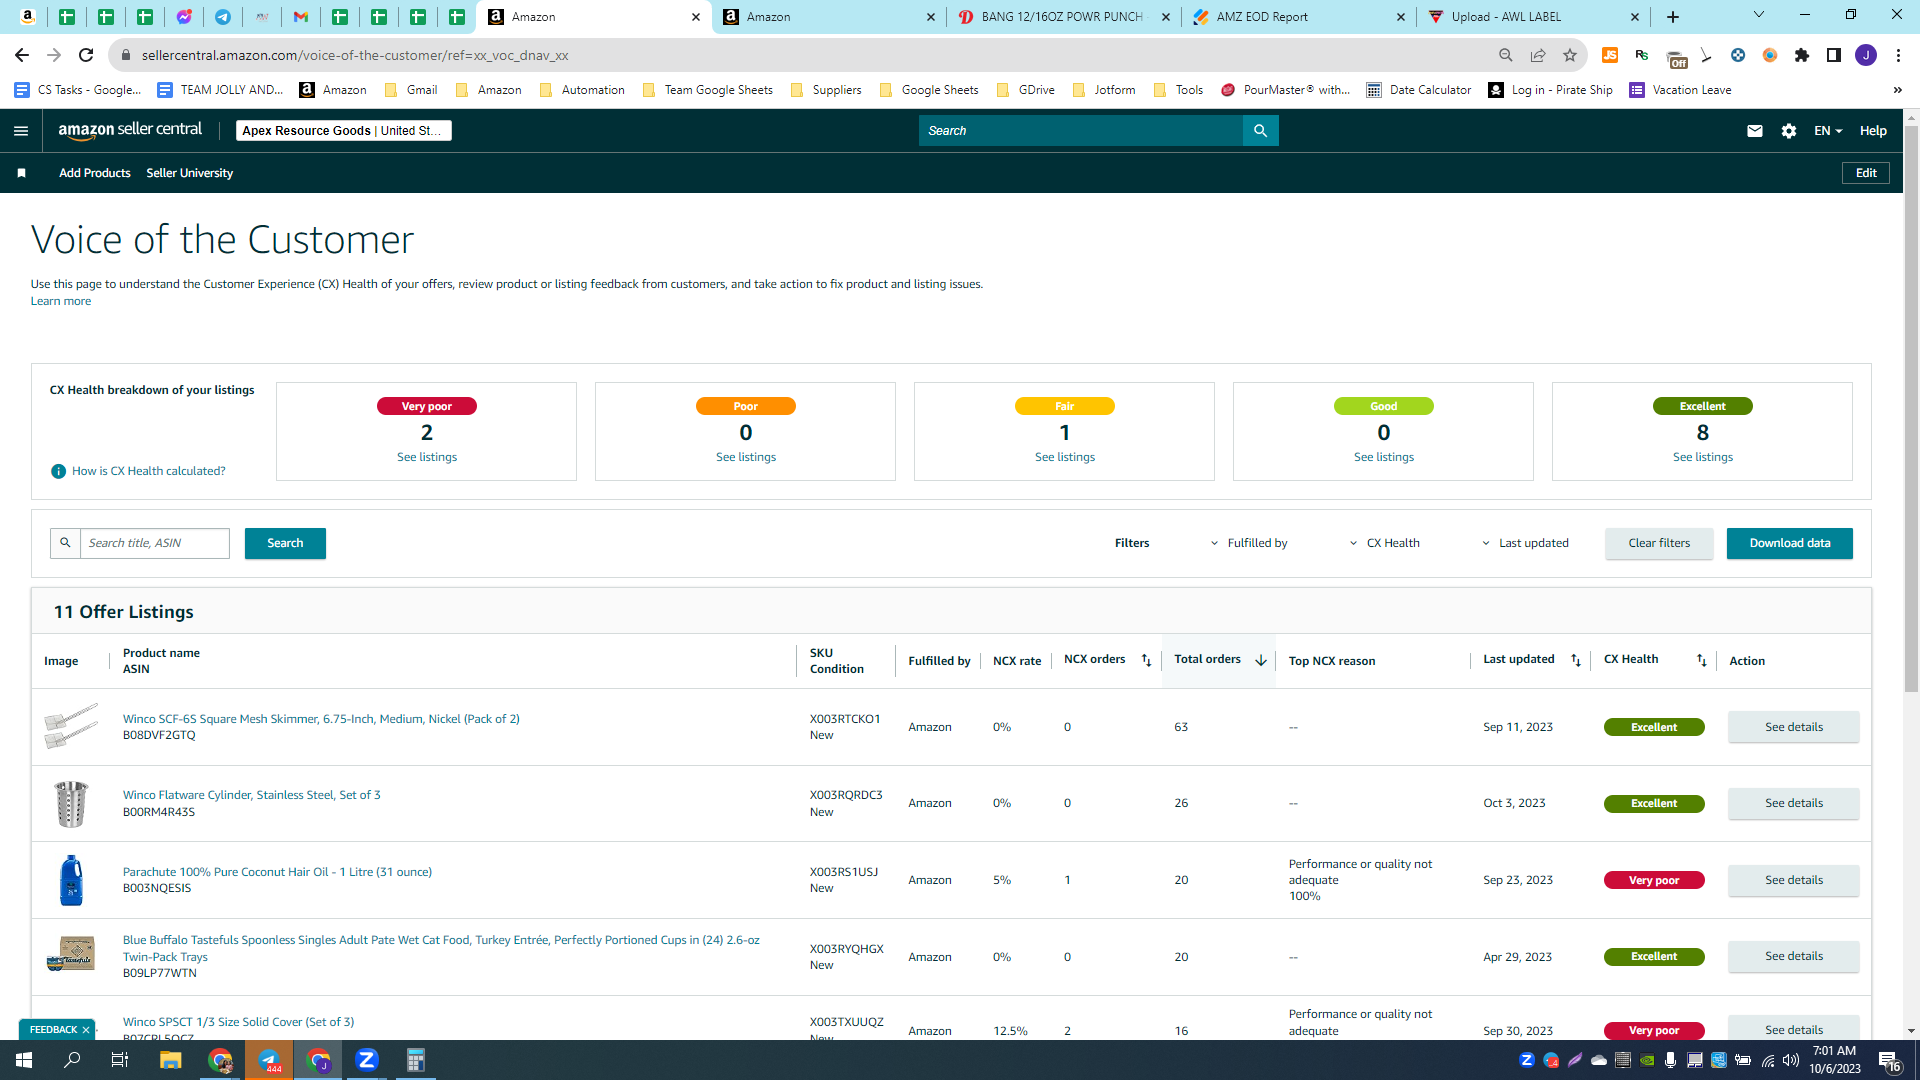Reload the page with refresh icon
This screenshot has width=1920, height=1080.
coord(86,55)
